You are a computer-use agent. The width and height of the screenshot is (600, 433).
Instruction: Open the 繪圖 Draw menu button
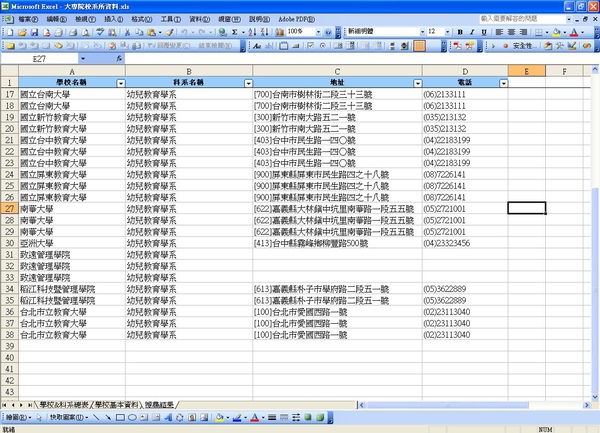pos(18,417)
